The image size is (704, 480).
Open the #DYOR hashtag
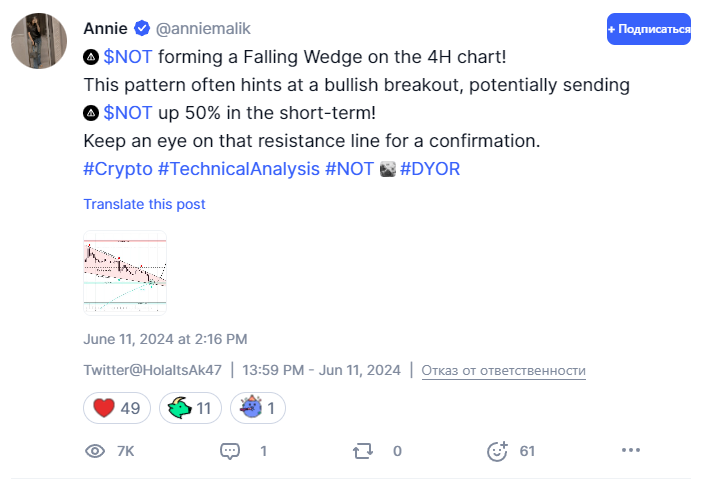coord(430,169)
